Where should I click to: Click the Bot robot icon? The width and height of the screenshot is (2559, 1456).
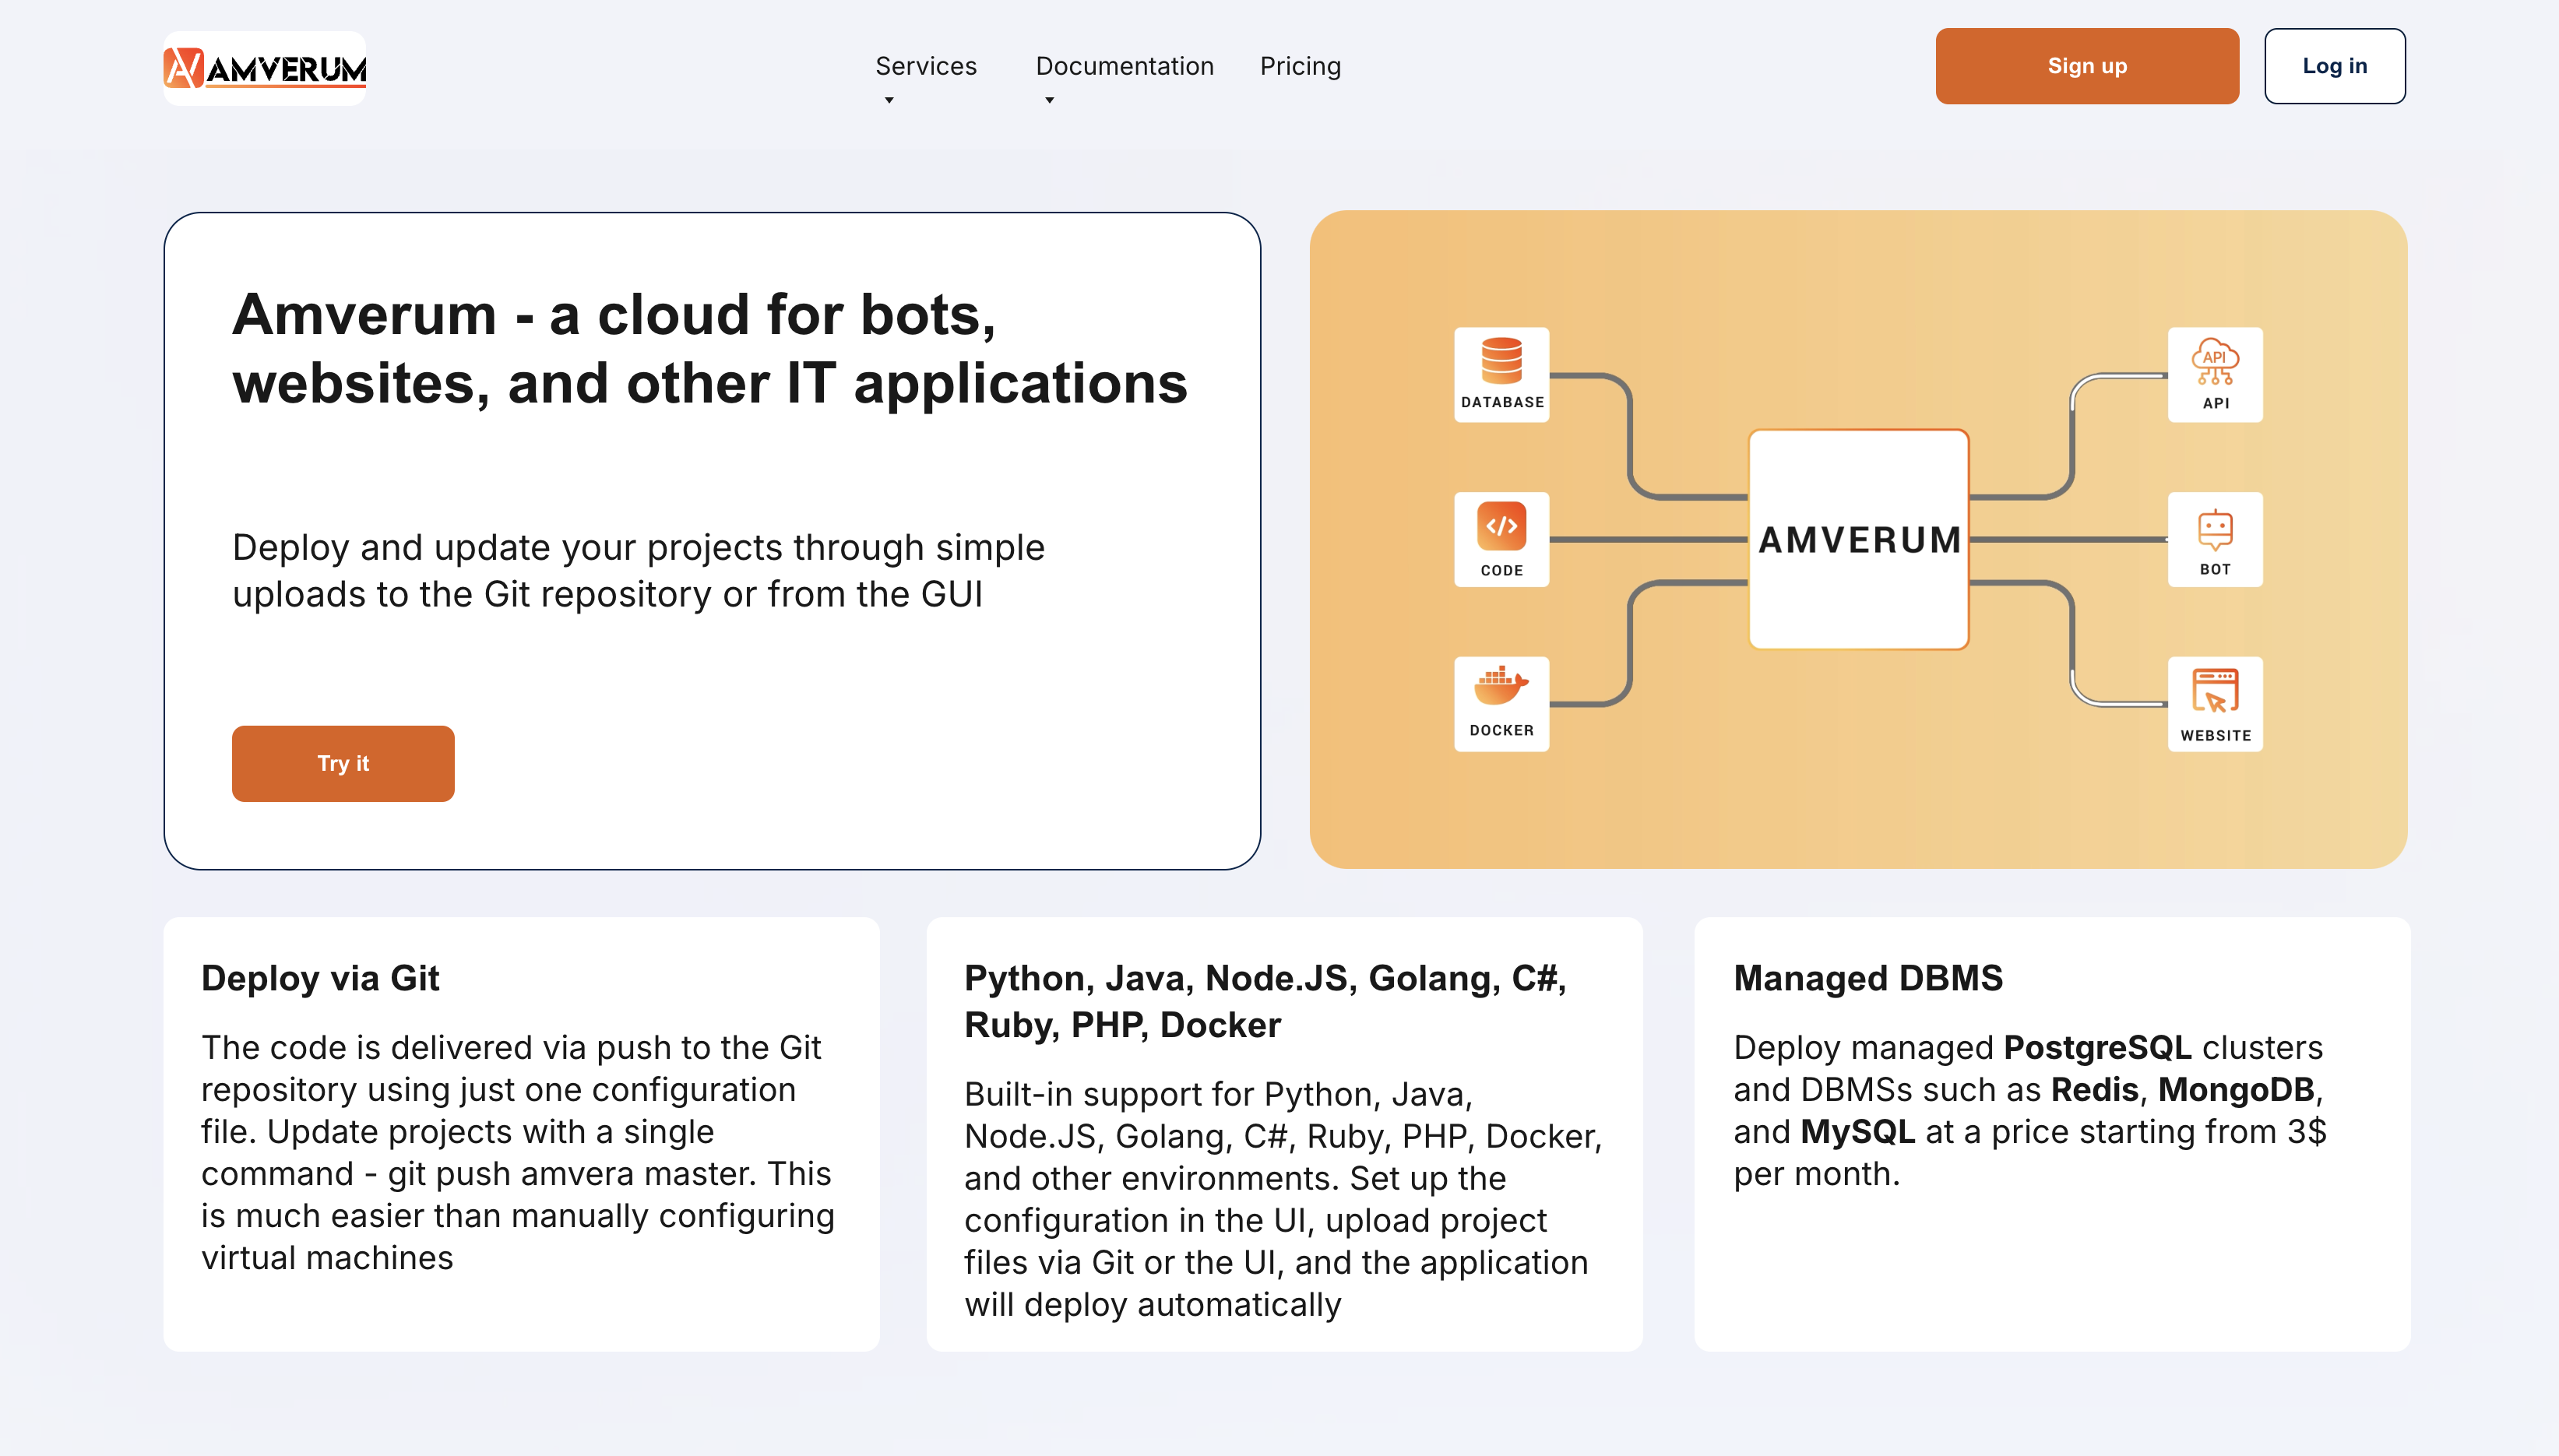[x=2215, y=529]
